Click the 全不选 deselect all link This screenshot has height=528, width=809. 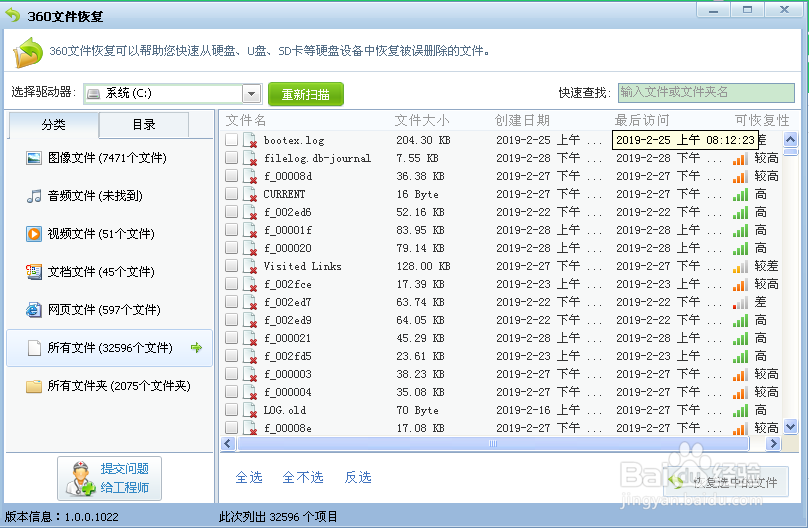click(x=303, y=477)
